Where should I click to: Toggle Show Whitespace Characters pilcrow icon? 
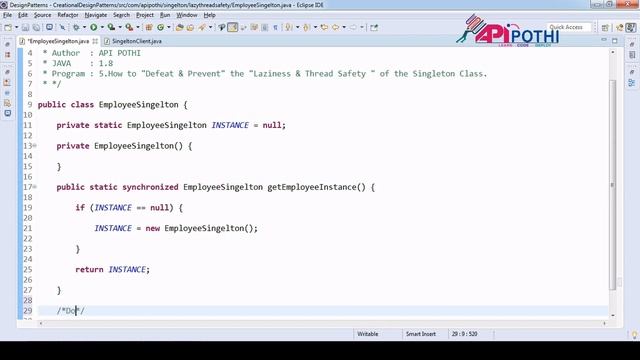click(x=276, y=27)
